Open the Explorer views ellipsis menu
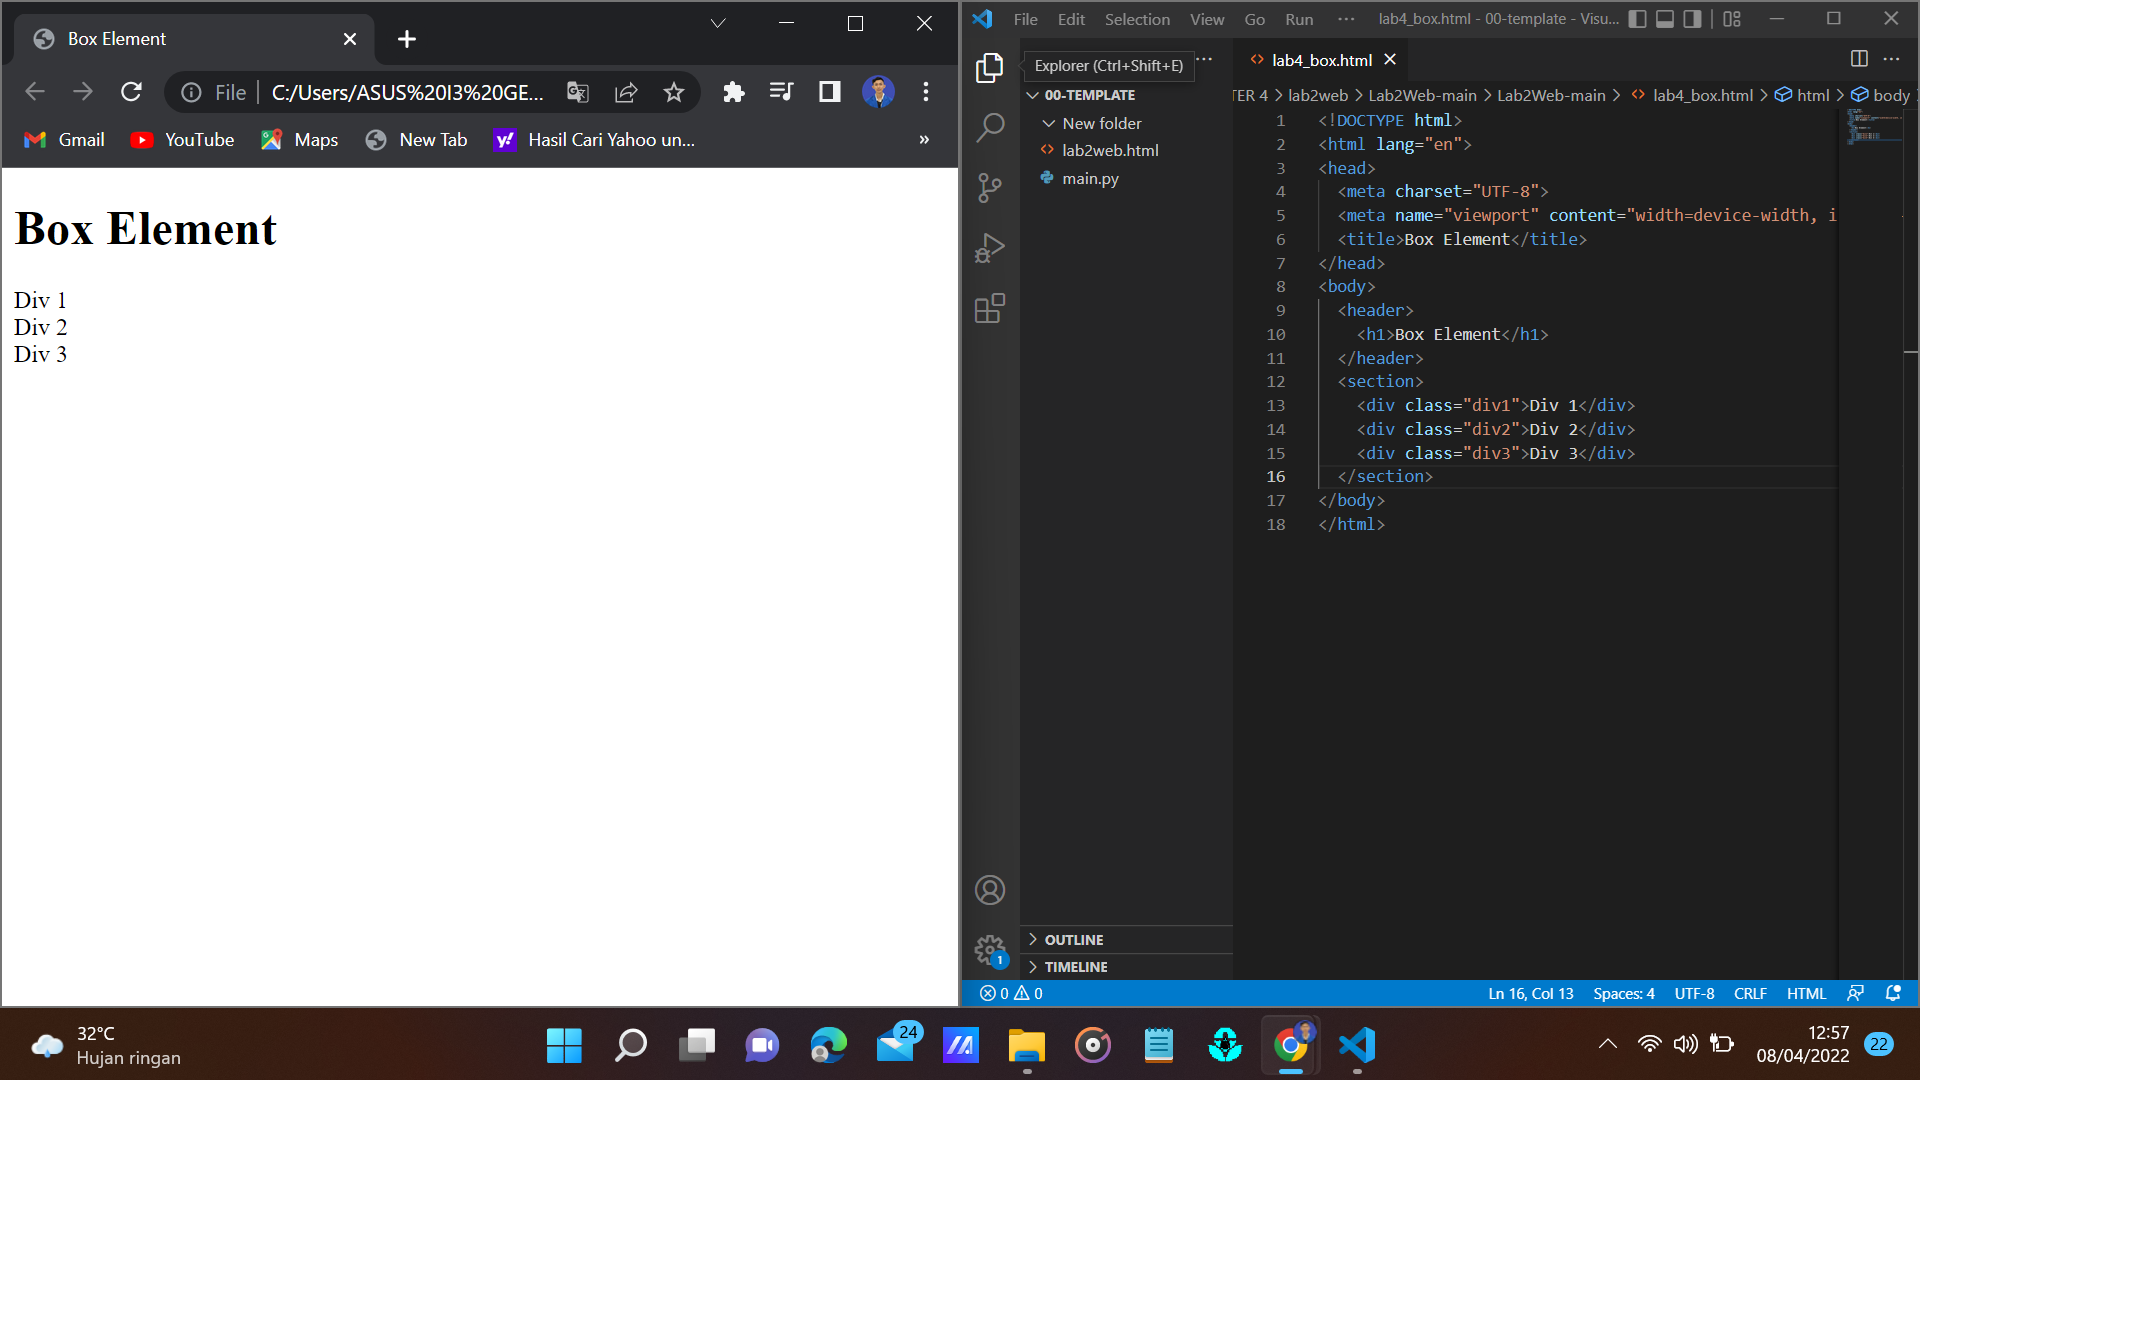2140x1338 pixels. click(1205, 59)
